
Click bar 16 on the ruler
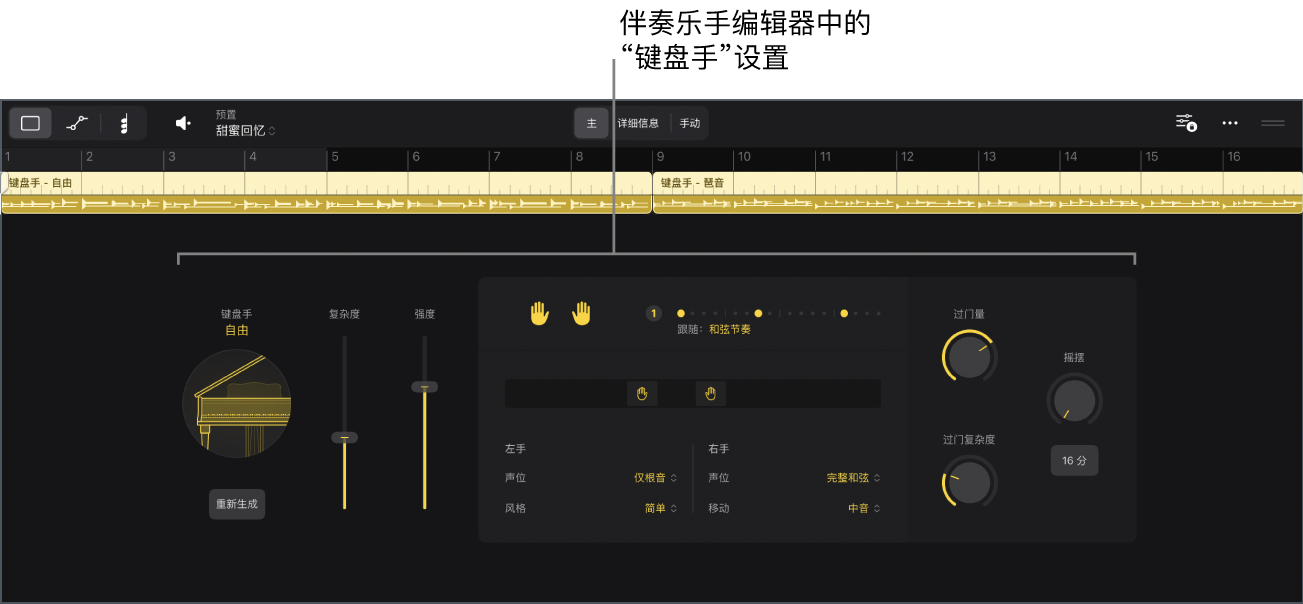[1233, 157]
